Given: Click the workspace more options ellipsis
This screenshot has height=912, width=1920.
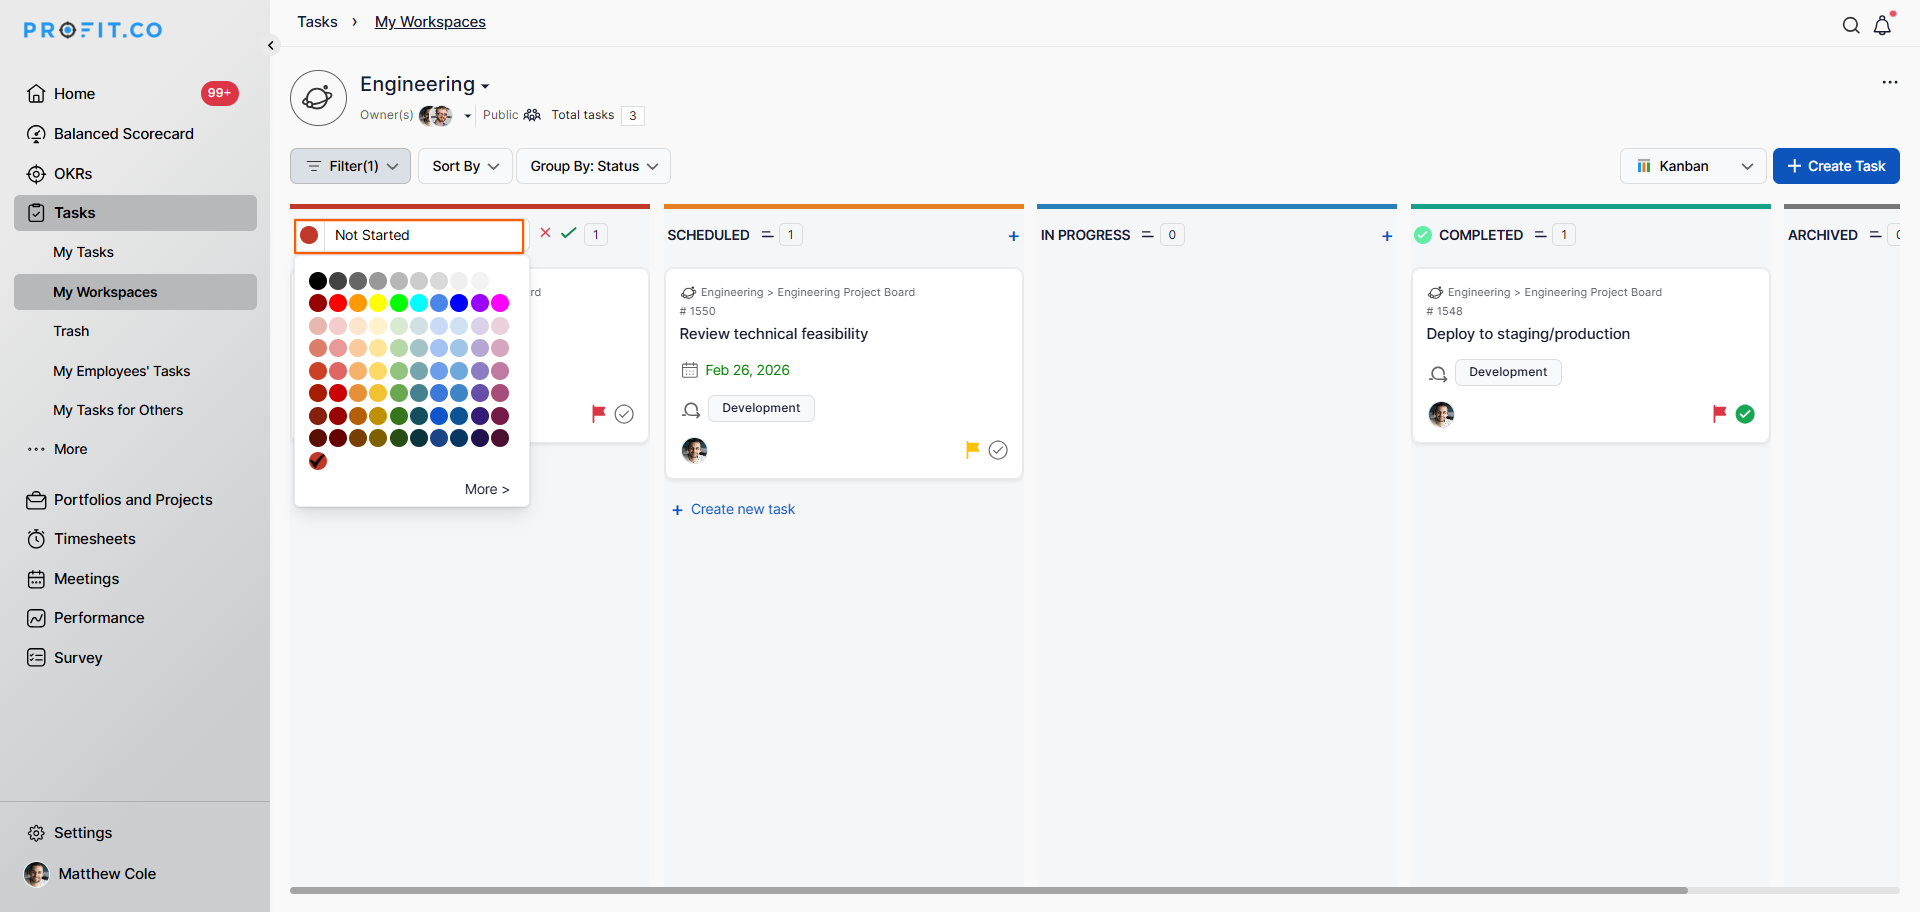Looking at the screenshot, I should tap(1889, 82).
